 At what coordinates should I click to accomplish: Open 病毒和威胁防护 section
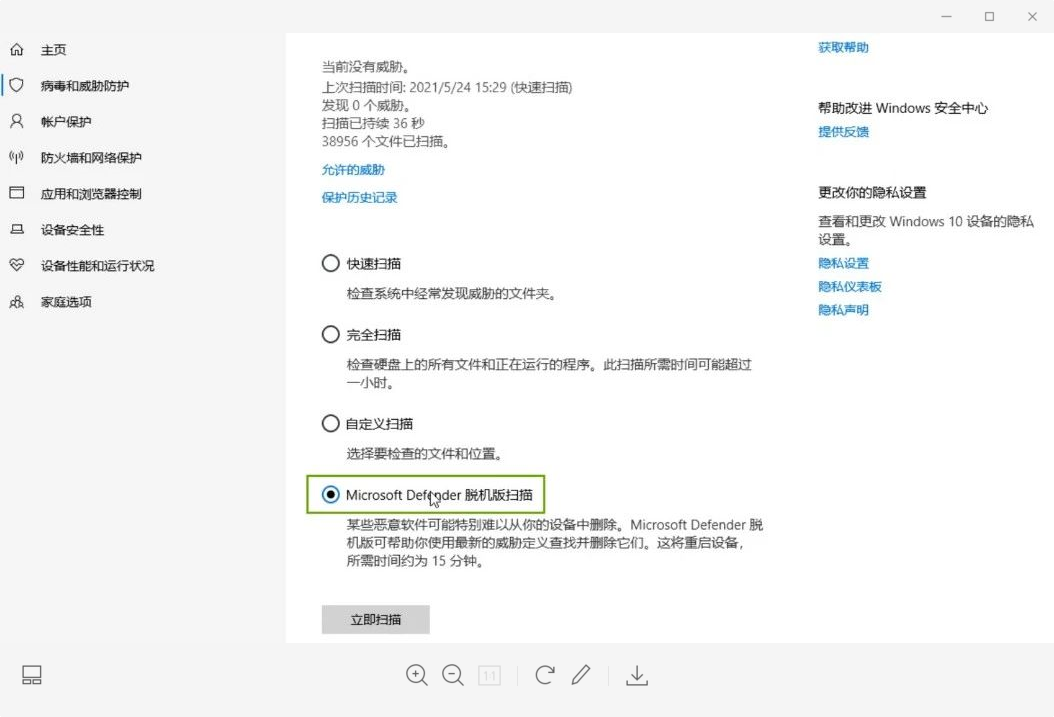click(x=85, y=85)
